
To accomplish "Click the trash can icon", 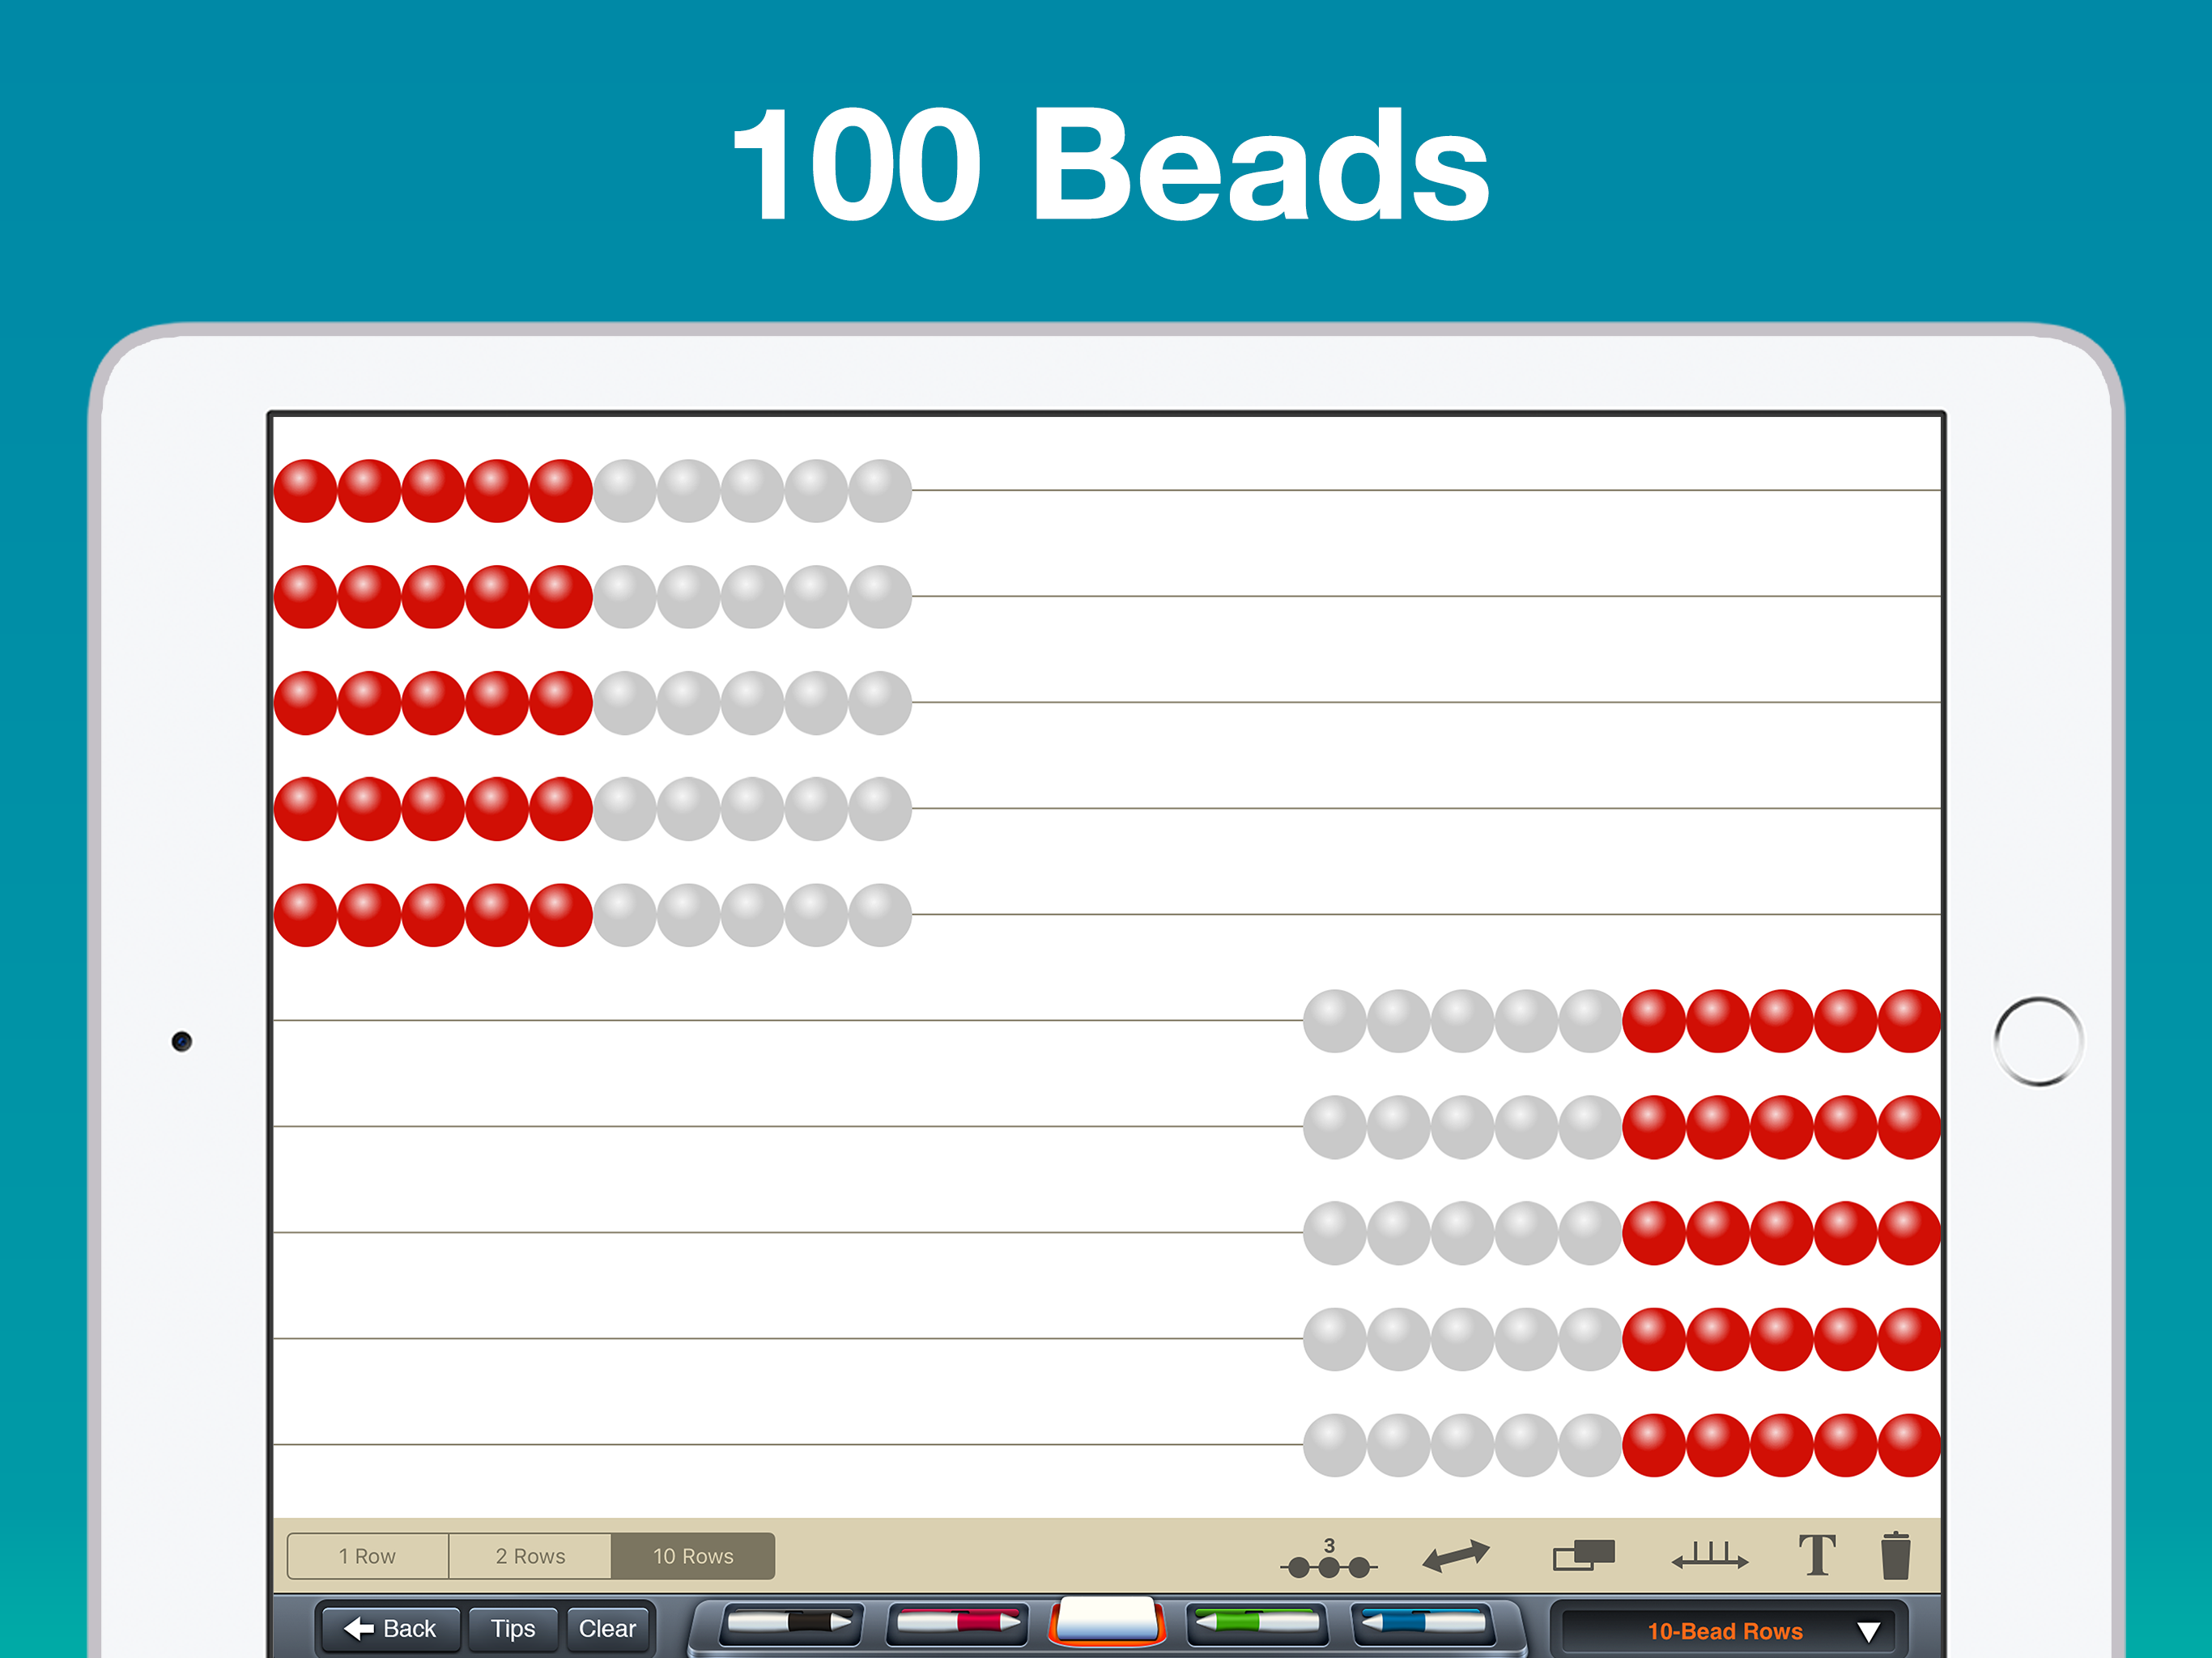I will click(1895, 1556).
